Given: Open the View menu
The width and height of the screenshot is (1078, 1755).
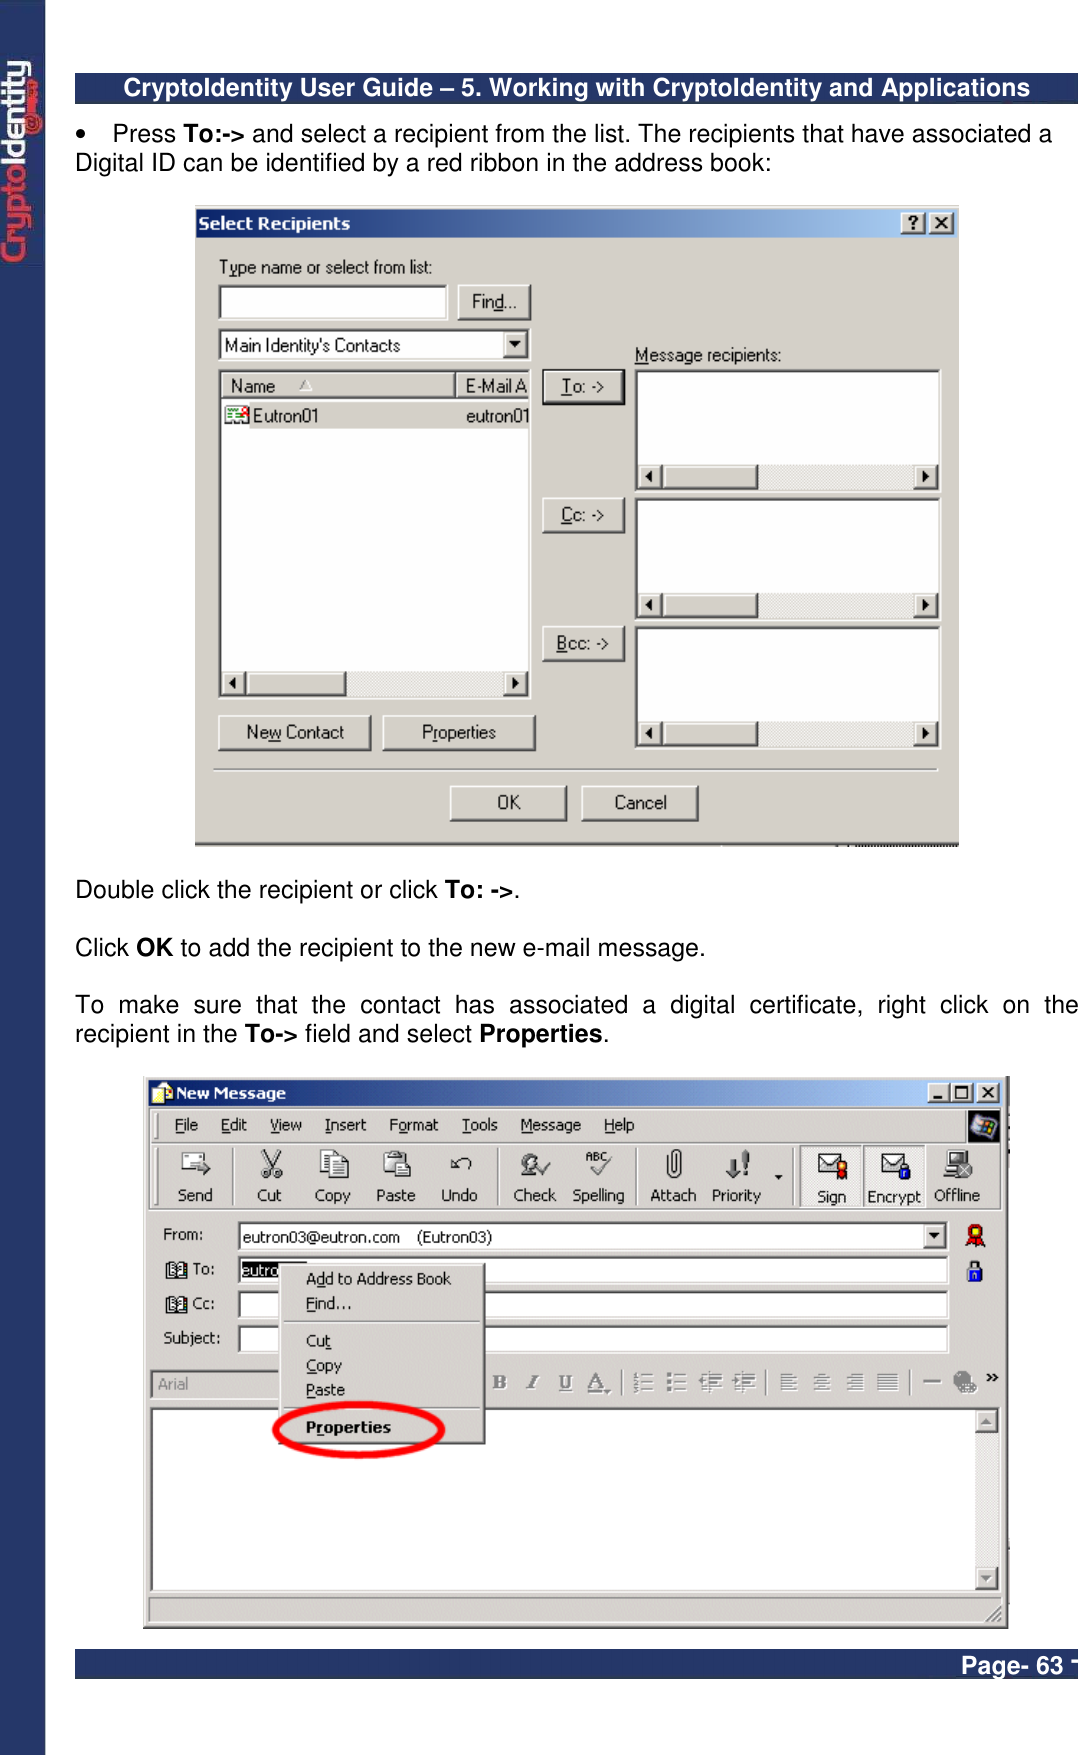Looking at the screenshot, I should 286,1125.
